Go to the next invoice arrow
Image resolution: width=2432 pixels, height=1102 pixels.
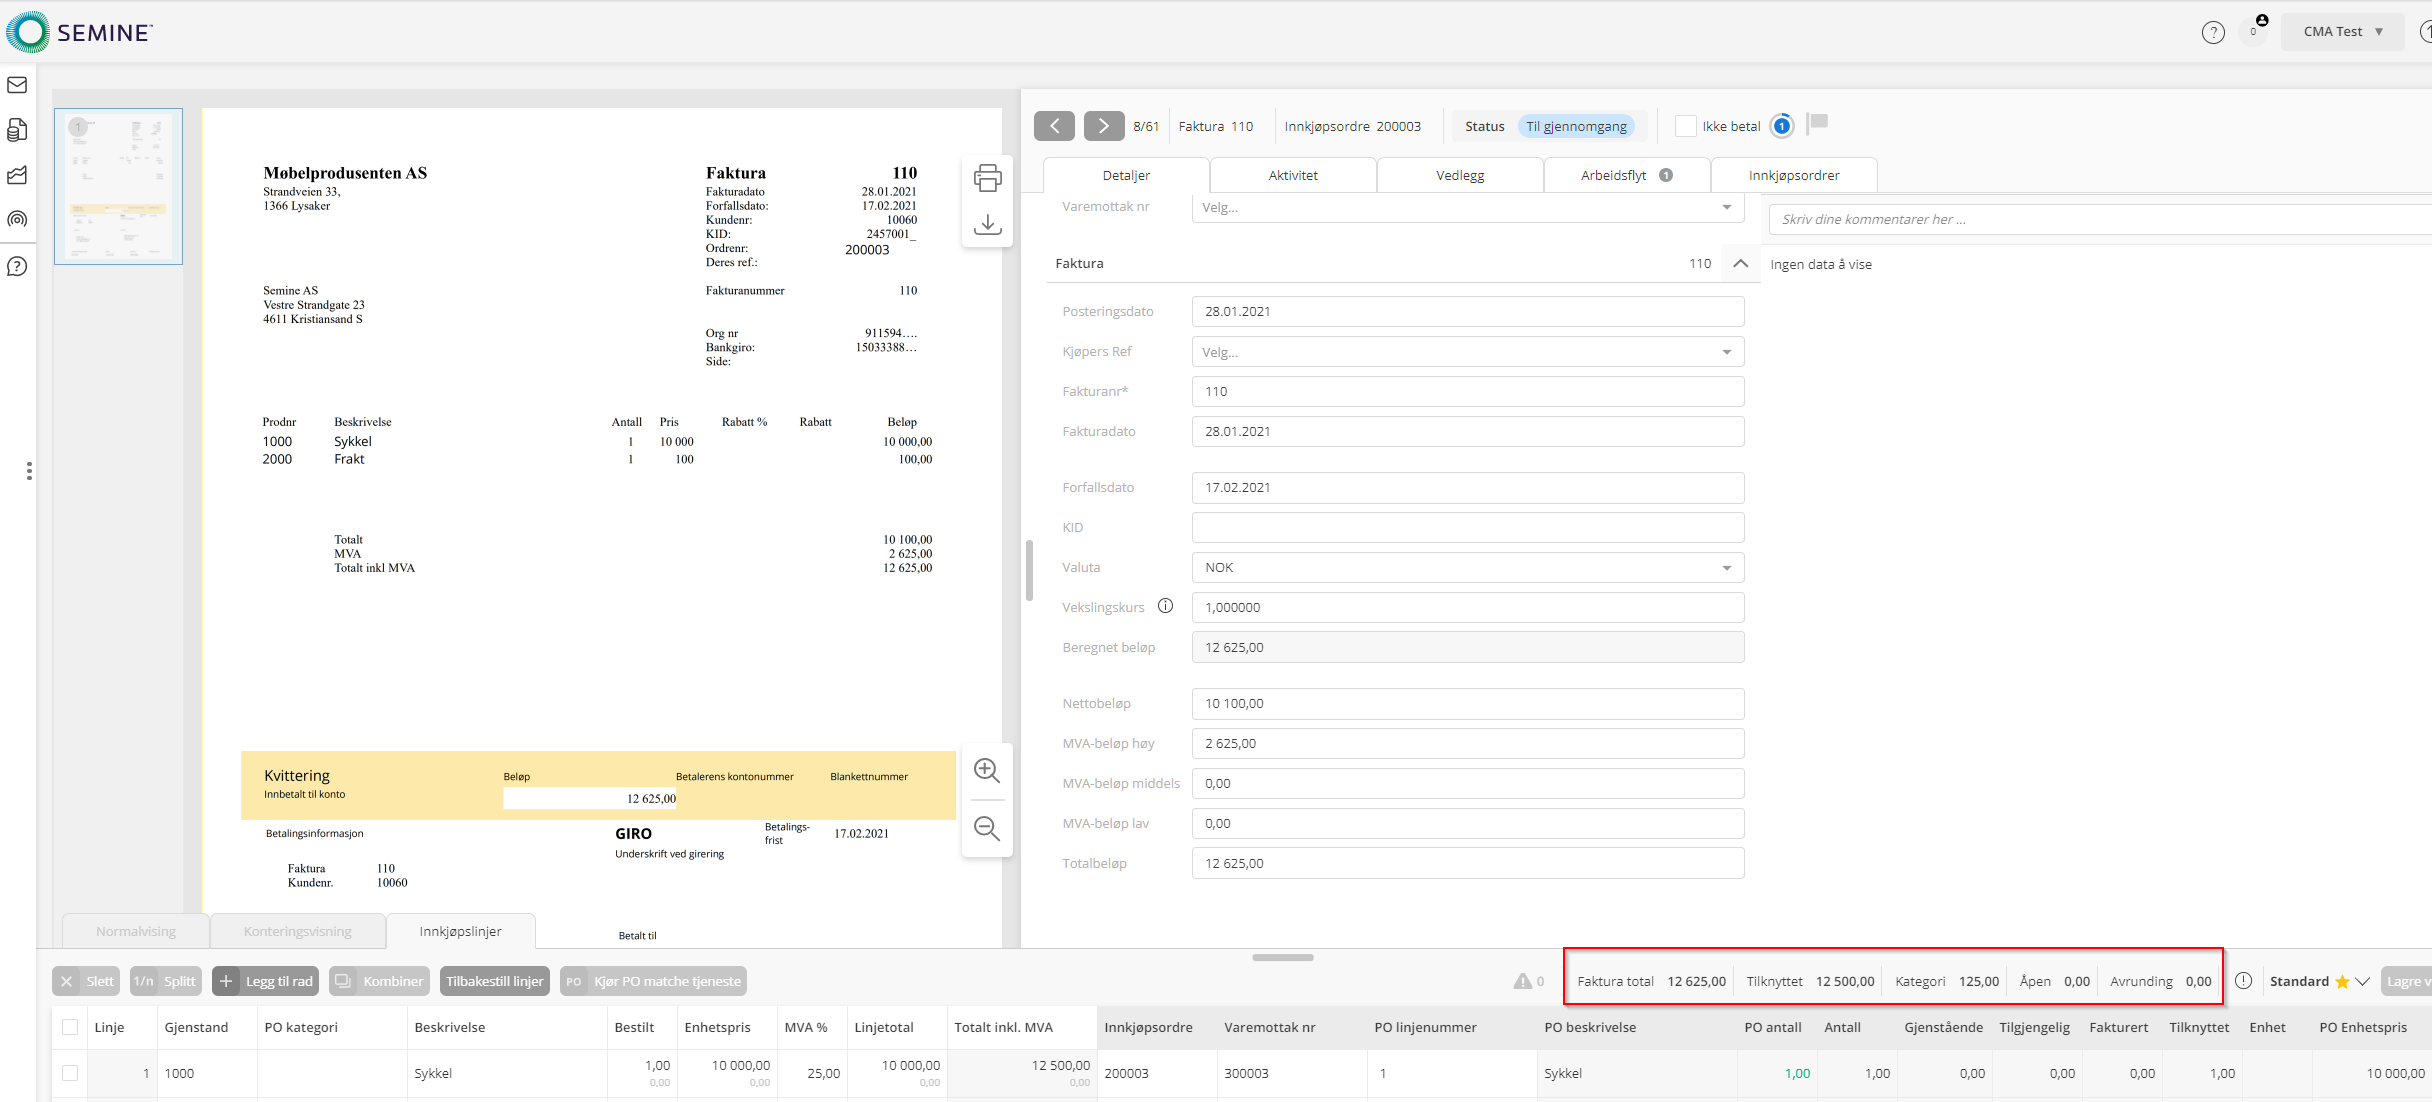pyautogui.click(x=1103, y=126)
